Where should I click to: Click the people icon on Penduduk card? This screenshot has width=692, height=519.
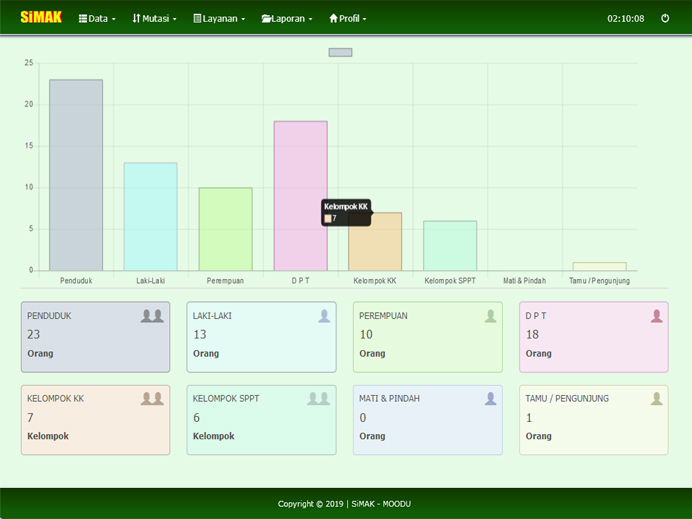[x=152, y=316]
